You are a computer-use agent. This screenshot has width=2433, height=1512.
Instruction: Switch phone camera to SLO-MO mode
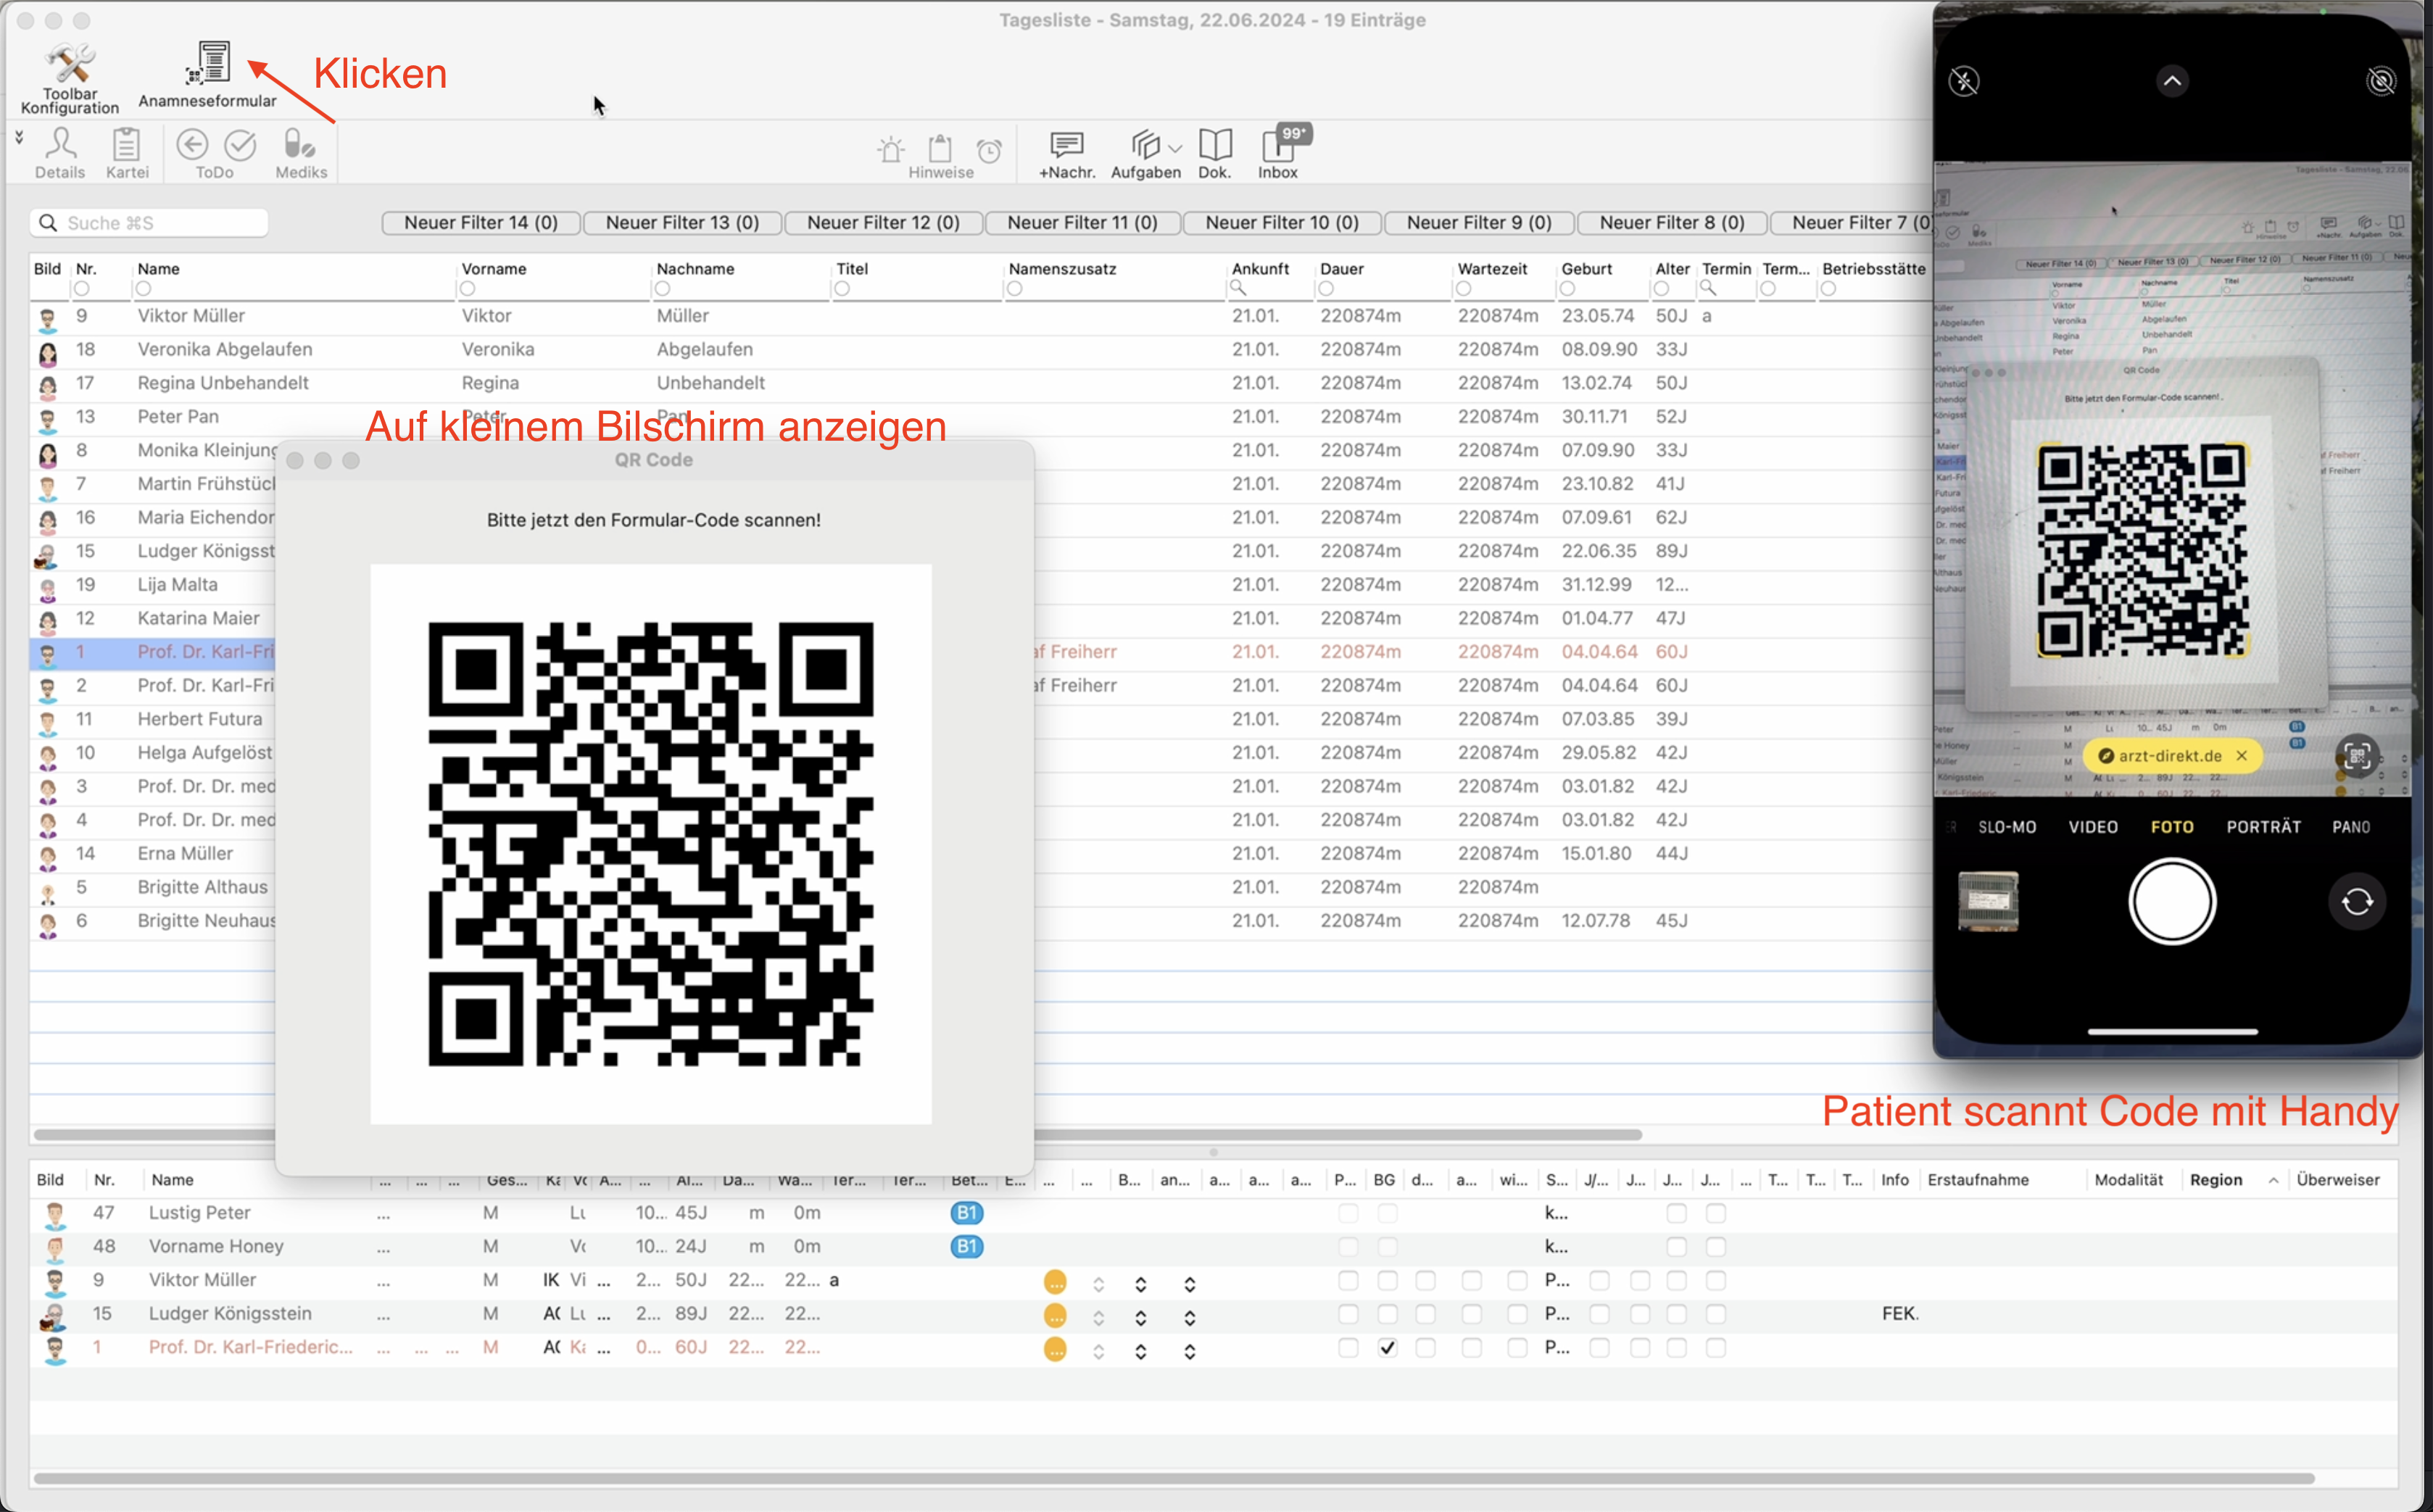pos(2007,827)
